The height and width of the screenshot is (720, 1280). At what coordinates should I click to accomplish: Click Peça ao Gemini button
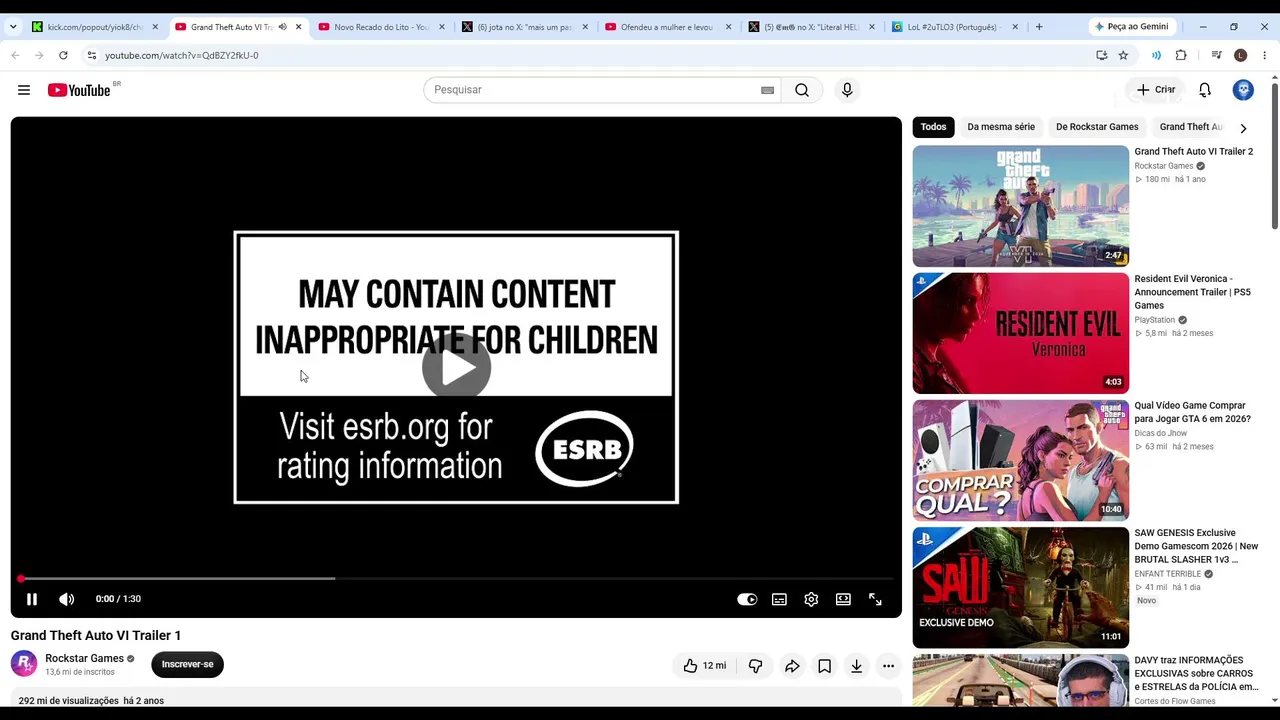pyautogui.click(x=1133, y=27)
